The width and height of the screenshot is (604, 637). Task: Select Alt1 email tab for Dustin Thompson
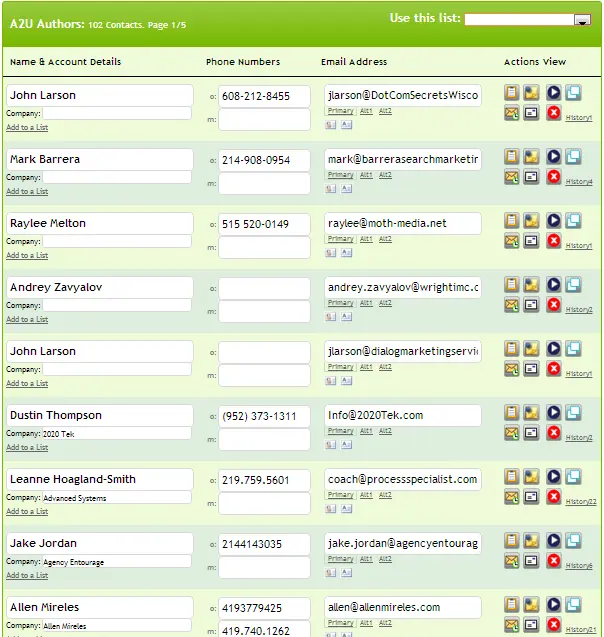(x=366, y=431)
